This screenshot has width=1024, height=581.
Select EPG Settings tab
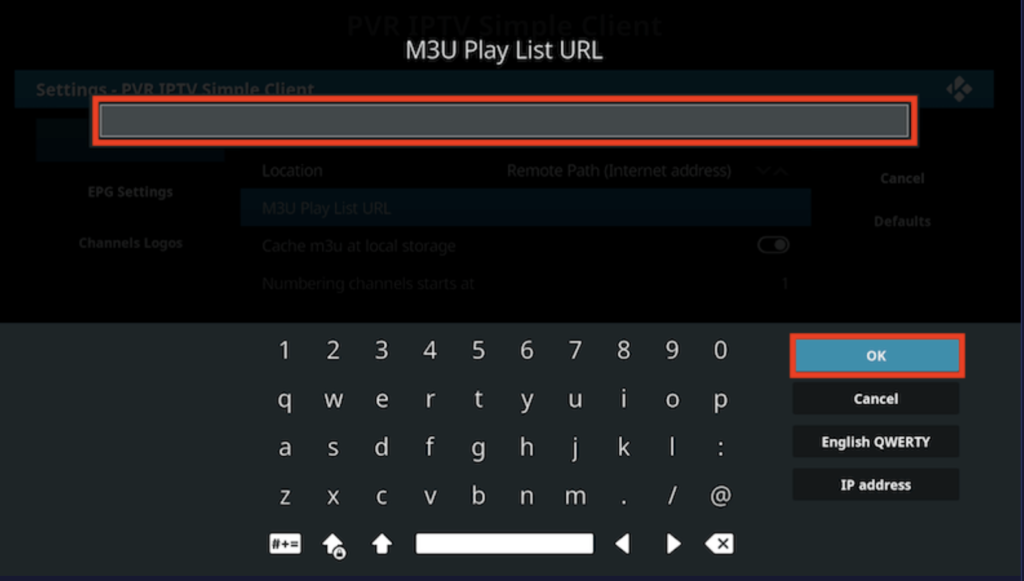(x=131, y=192)
